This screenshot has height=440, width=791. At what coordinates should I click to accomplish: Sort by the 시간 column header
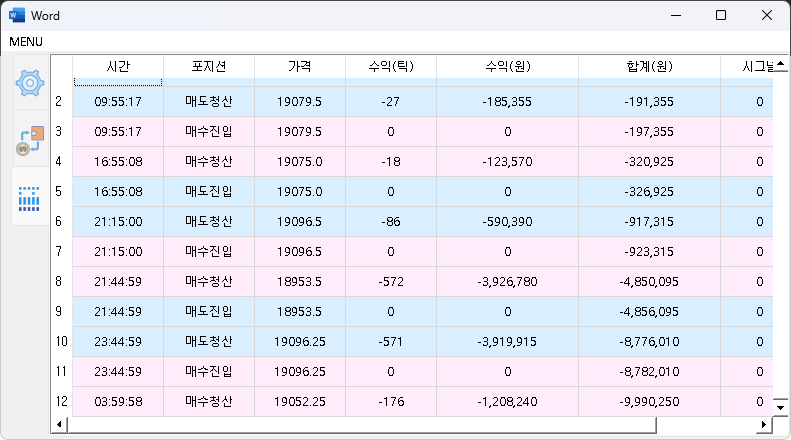pos(118,66)
